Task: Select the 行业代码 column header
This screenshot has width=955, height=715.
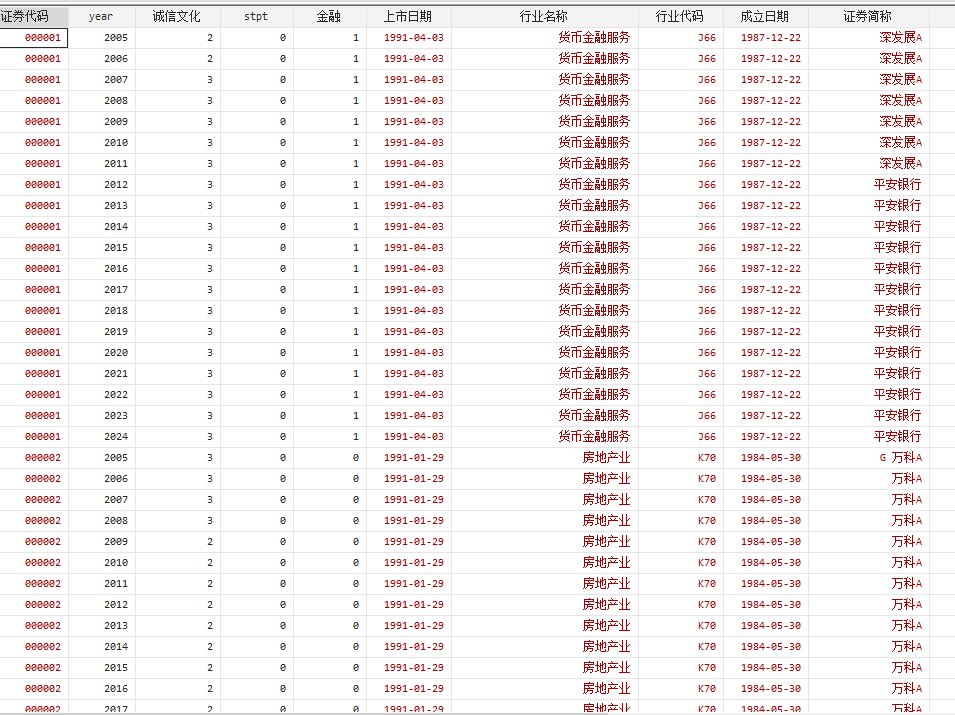Action: click(680, 16)
